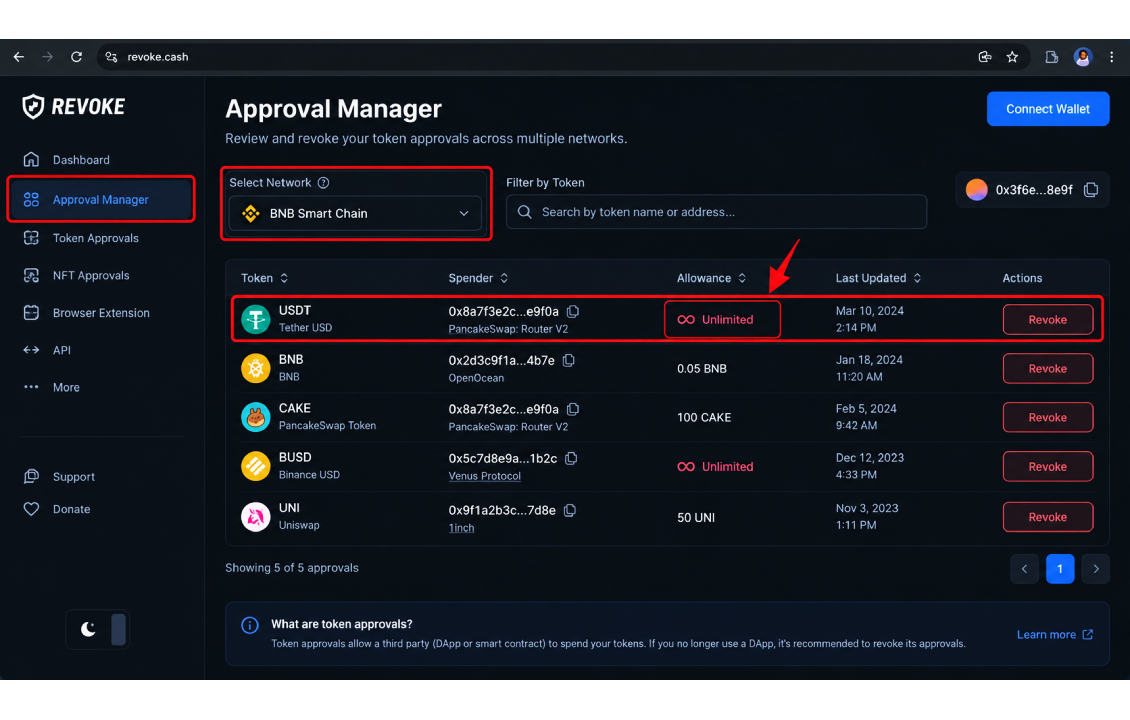Copy wallet address 0x3f6e...8e9f
1130x720 pixels.
(x=1091, y=190)
